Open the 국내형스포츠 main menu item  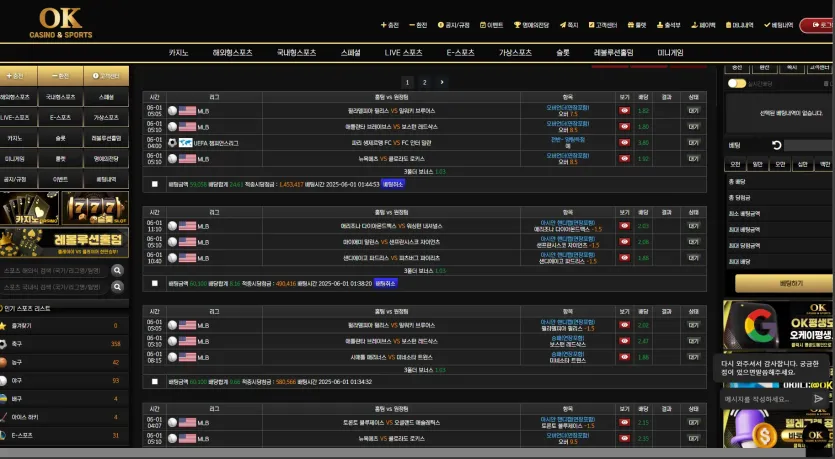[x=296, y=53]
